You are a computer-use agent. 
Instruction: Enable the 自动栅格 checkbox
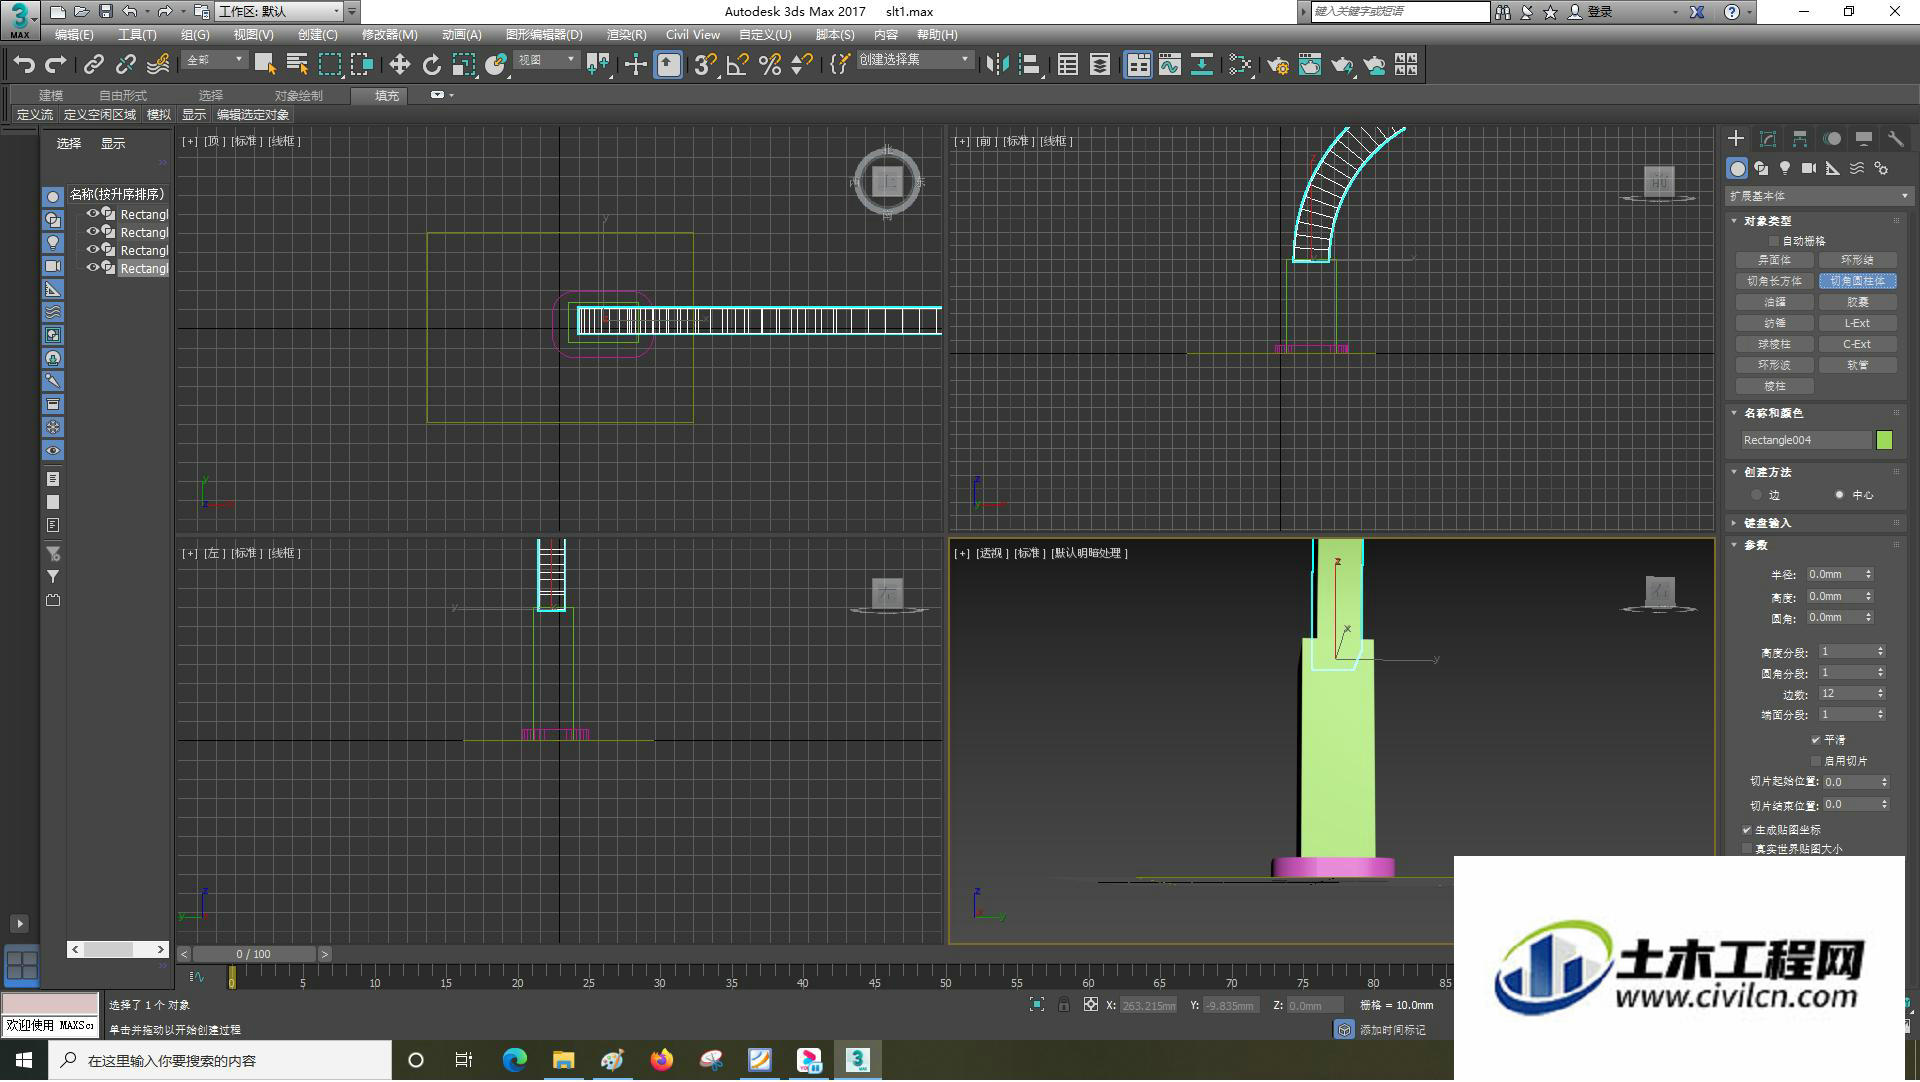[x=1774, y=241]
